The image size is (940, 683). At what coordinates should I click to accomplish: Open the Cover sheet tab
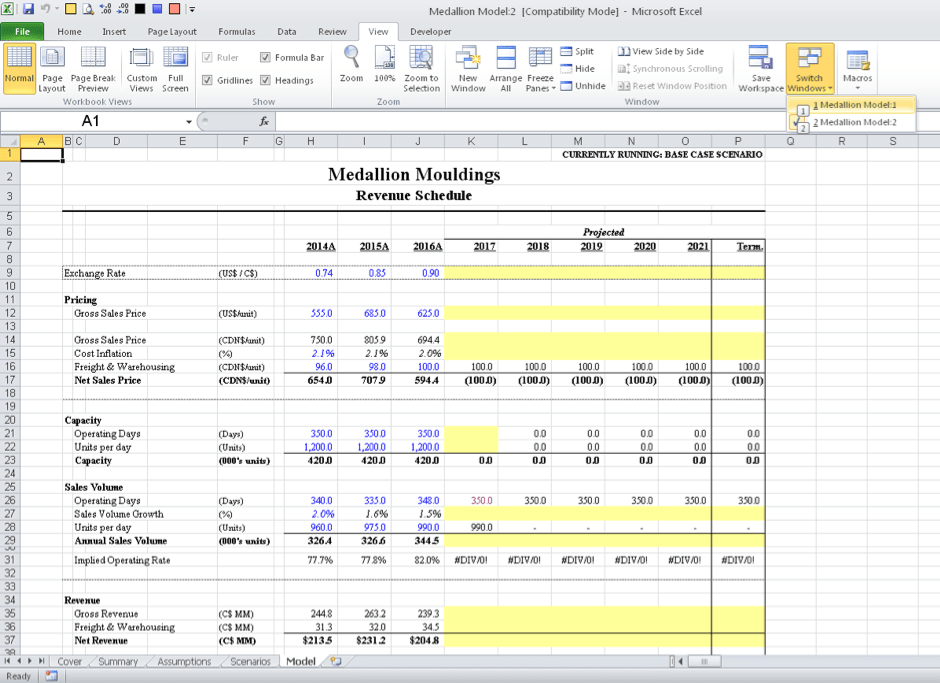click(69, 661)
